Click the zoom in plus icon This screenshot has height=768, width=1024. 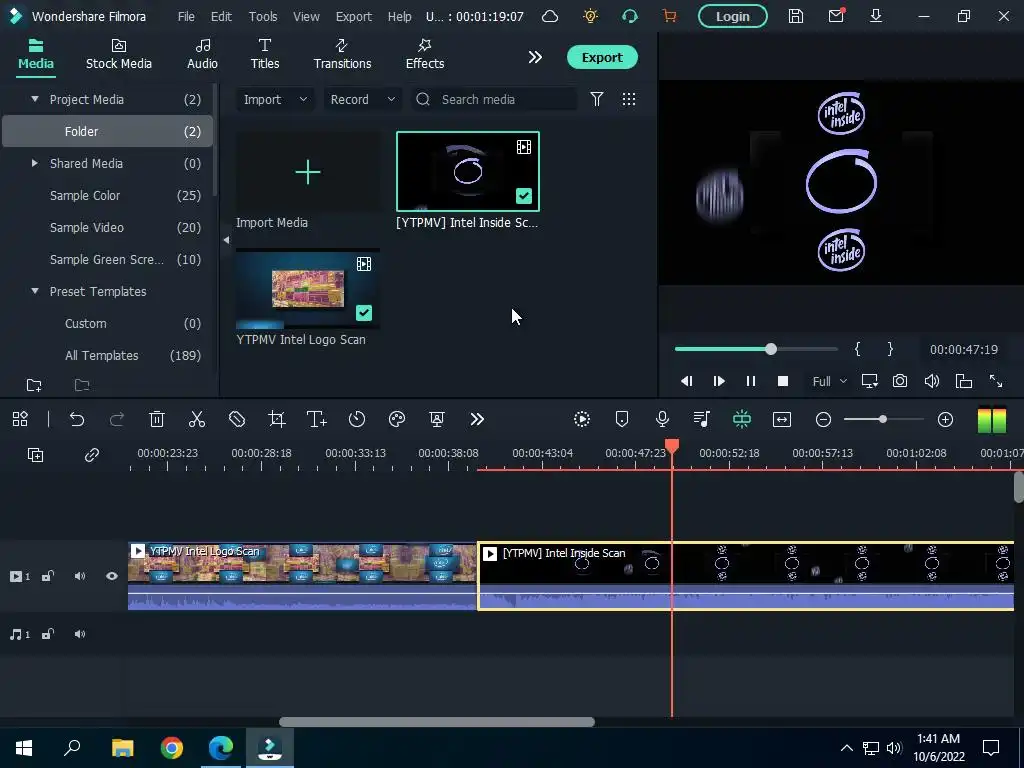click(x=946, y=419)
